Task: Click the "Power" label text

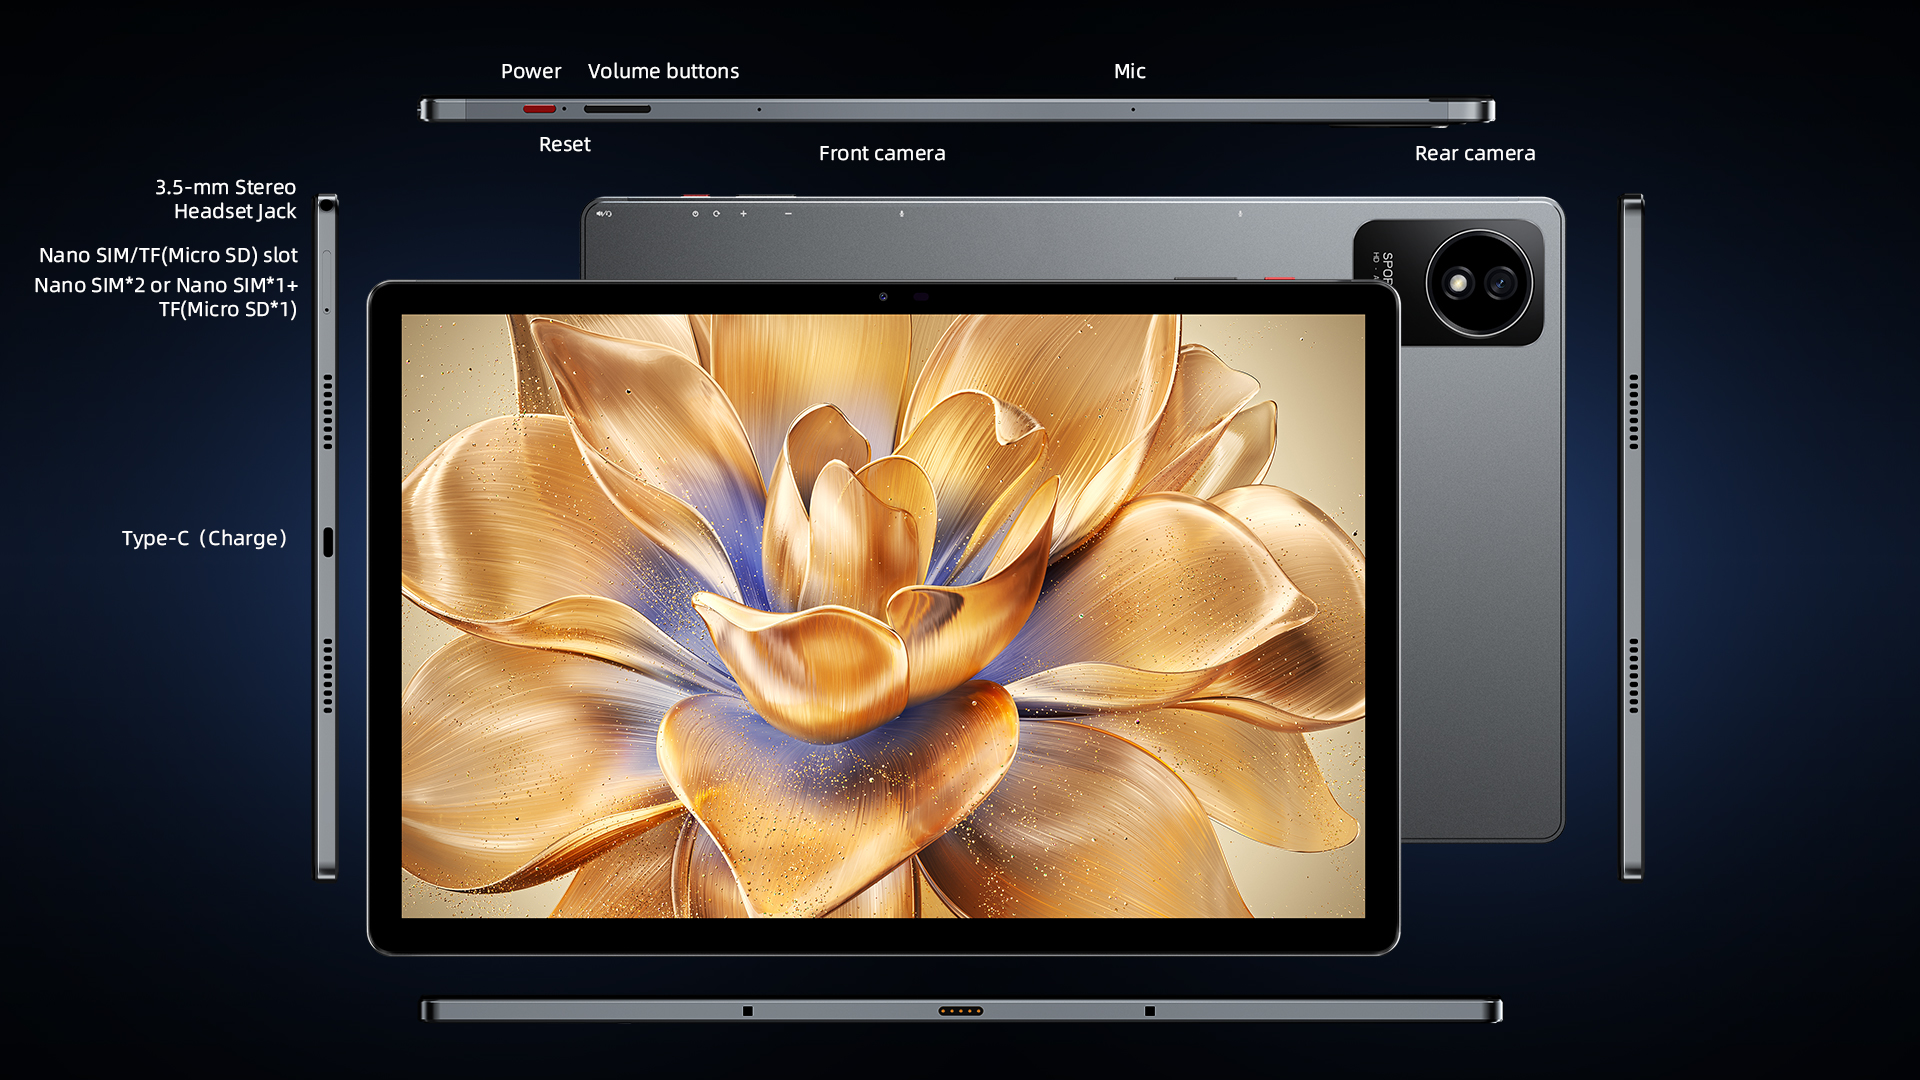Action: coord(530,71)
